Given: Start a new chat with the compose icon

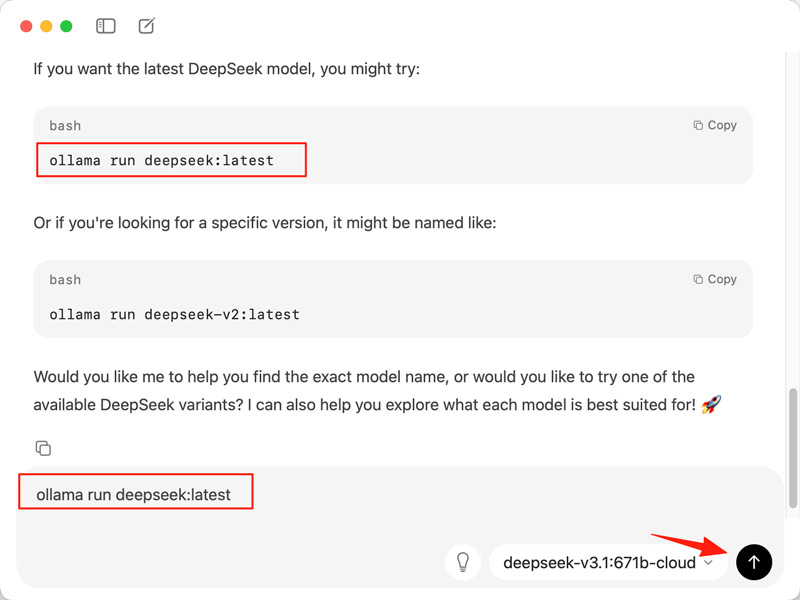Looking at the screenshot, I should click(x=146, y=26).
